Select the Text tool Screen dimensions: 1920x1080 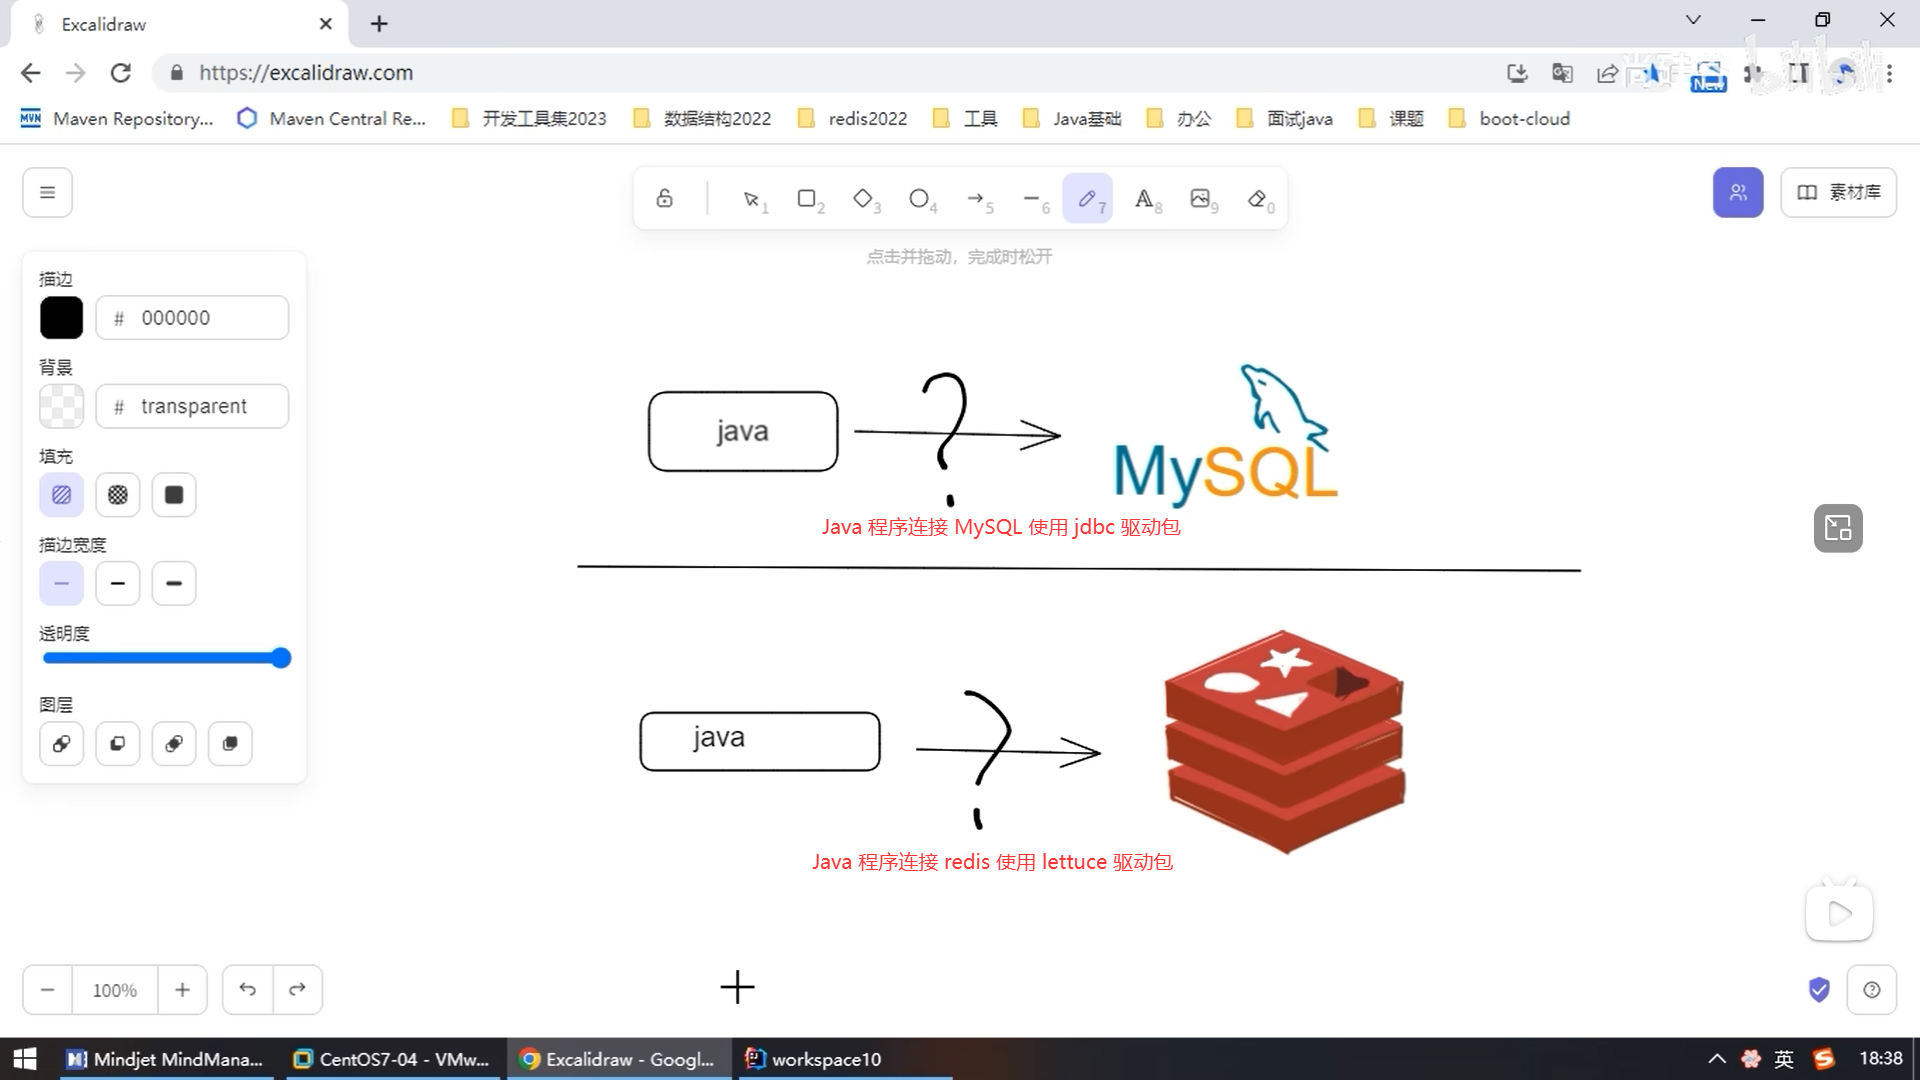point(1144,198)
